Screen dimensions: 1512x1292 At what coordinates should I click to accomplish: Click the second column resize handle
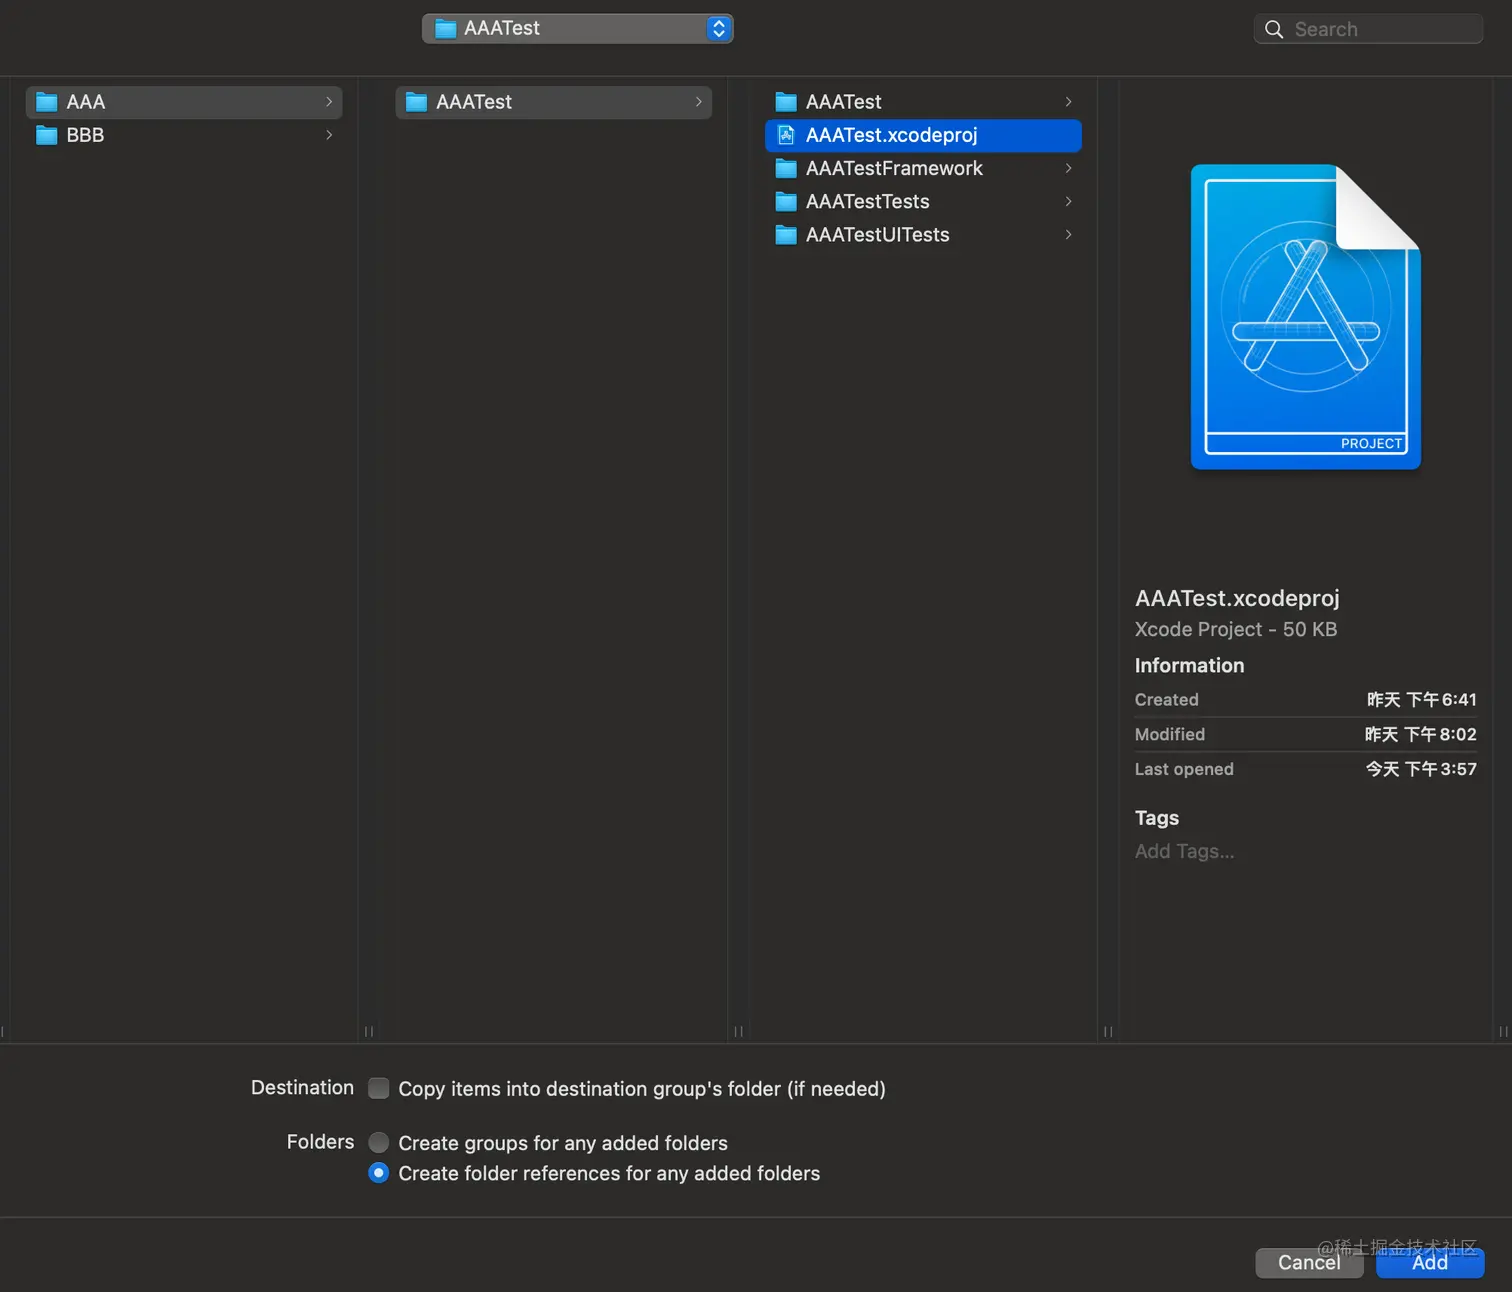(x=739, y=1031)
